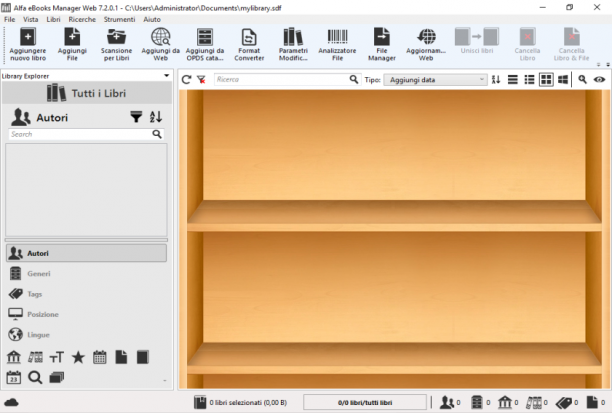This screenshot has width=612, height=413.
Task: Click the Autori Search input field
Action: pos(80,134)
